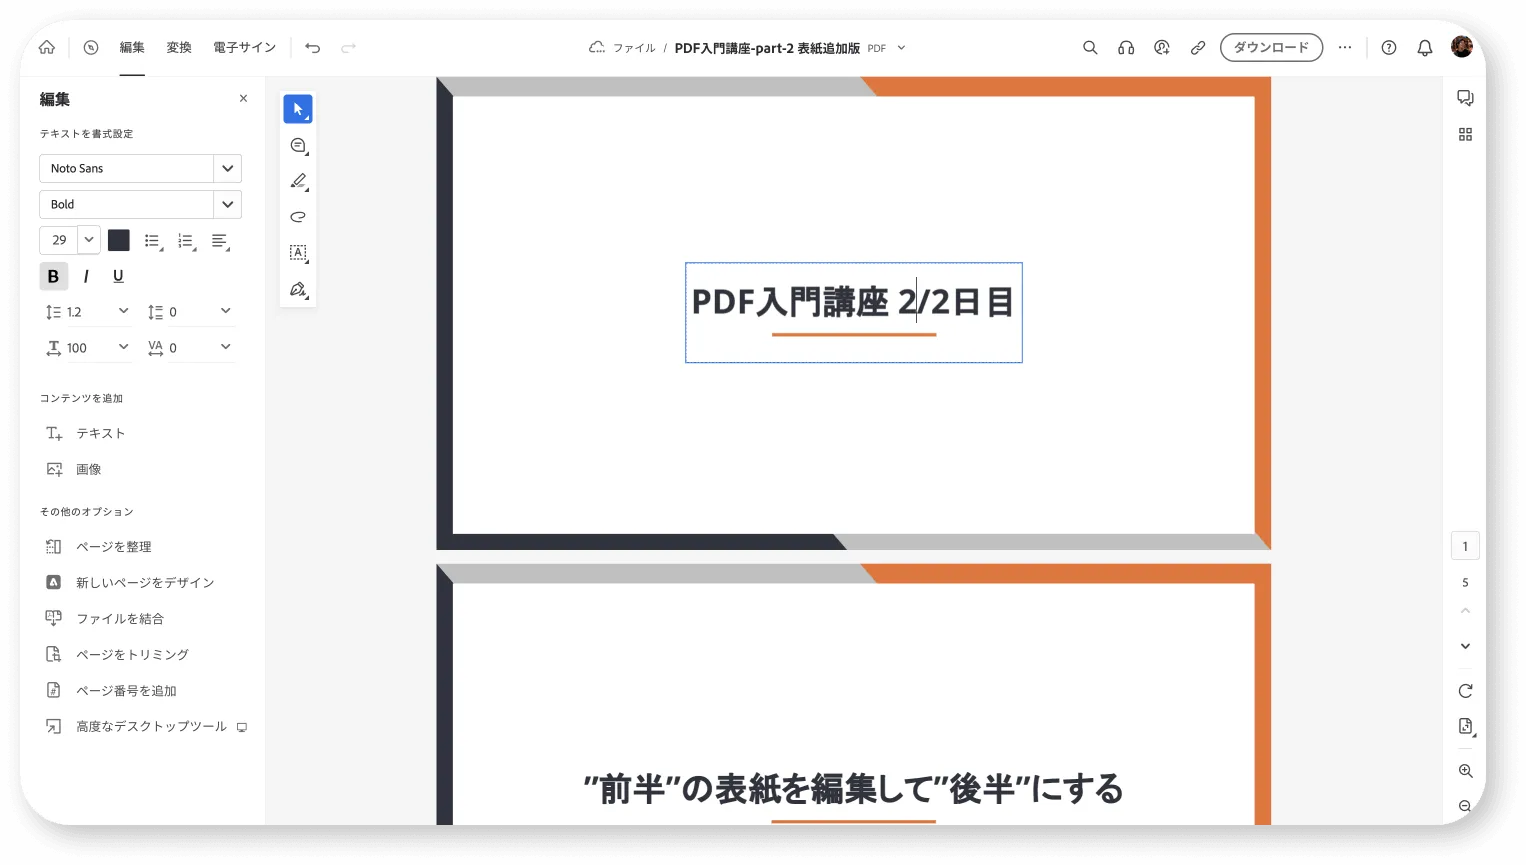Redo the last undone edit
Viewport: 1526px width, 865px height.
(x=349, y=47)
